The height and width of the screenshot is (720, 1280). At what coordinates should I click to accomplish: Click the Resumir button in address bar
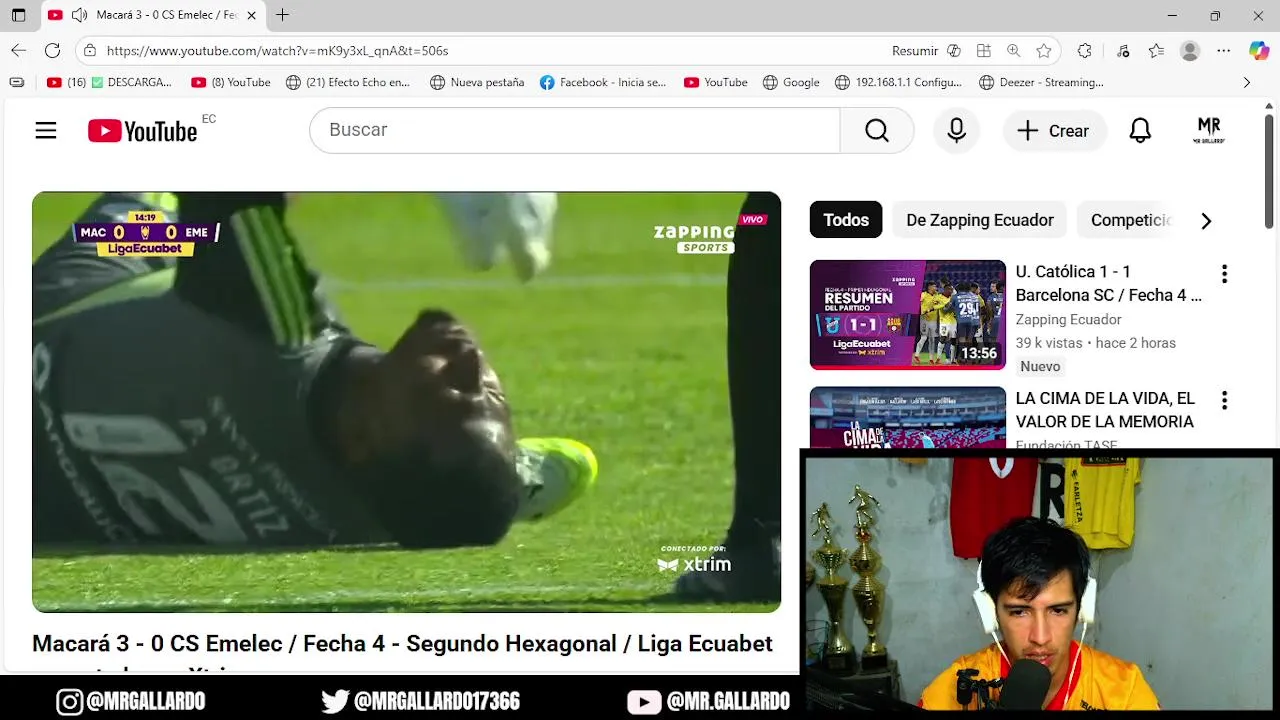914,50
